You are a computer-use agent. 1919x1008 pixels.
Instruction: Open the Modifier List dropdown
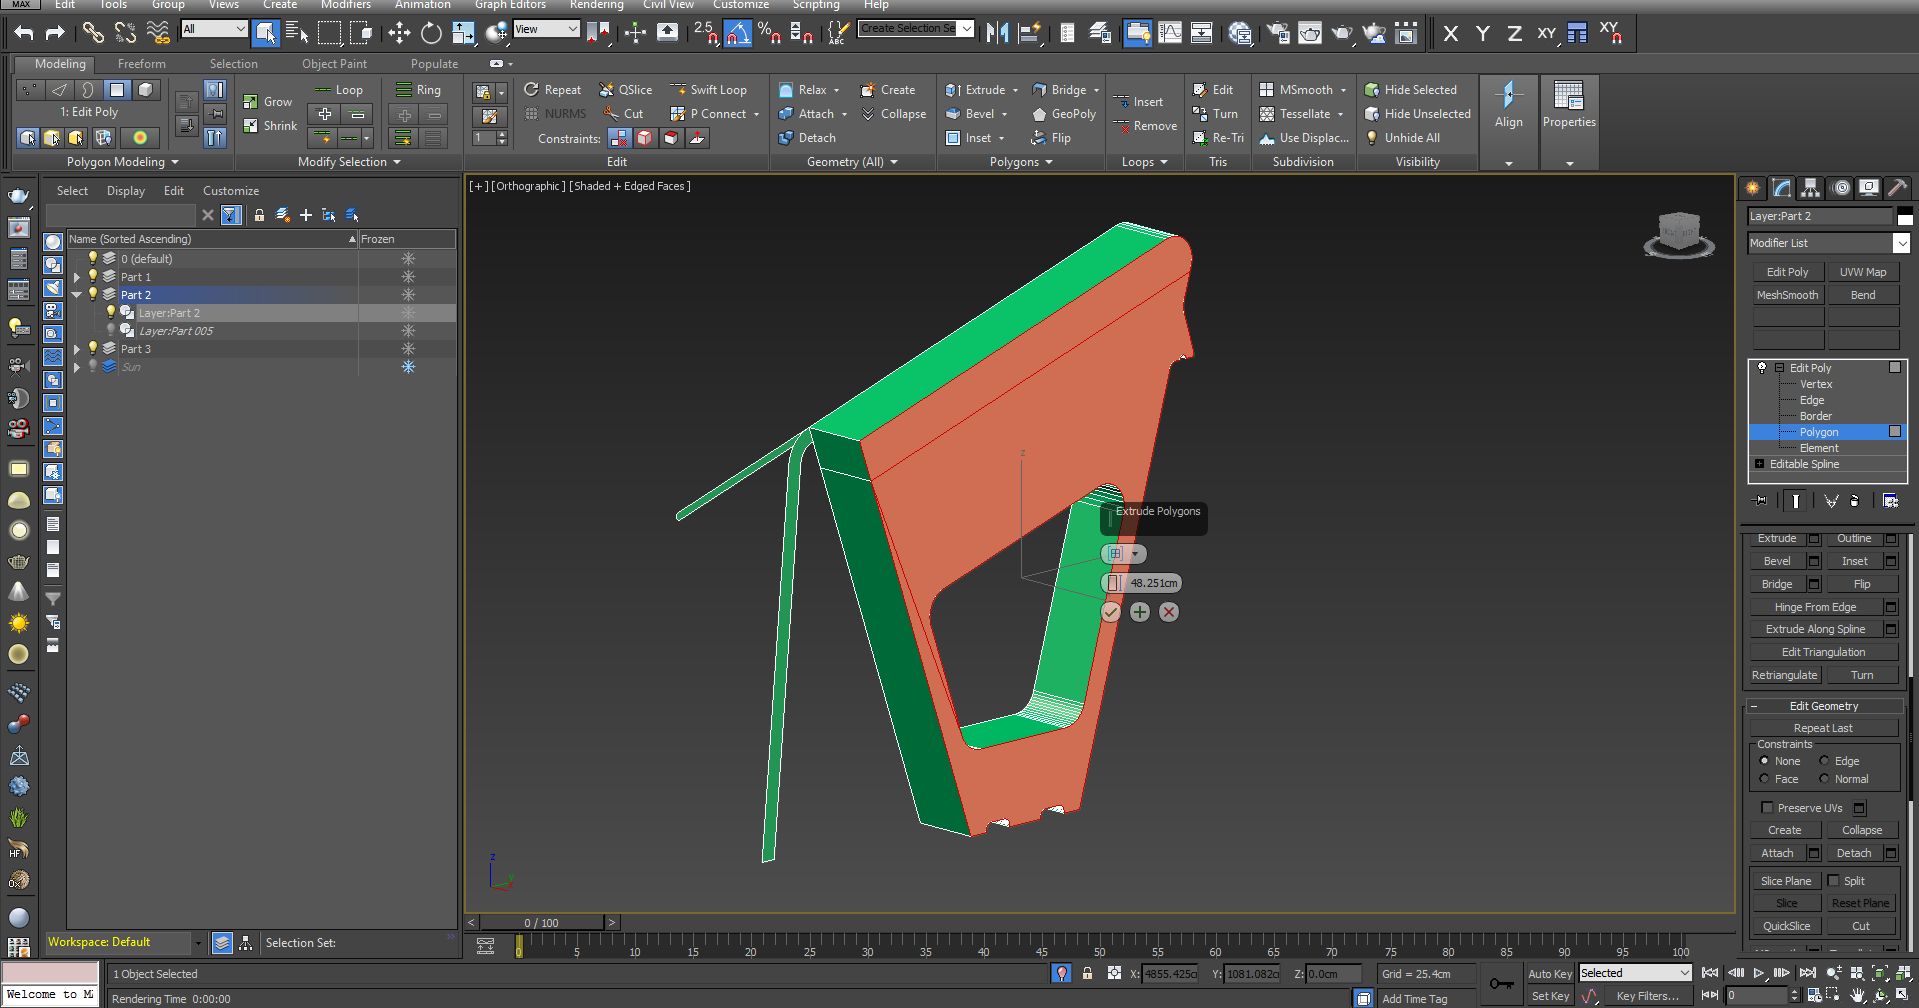tap(1900, 243)
